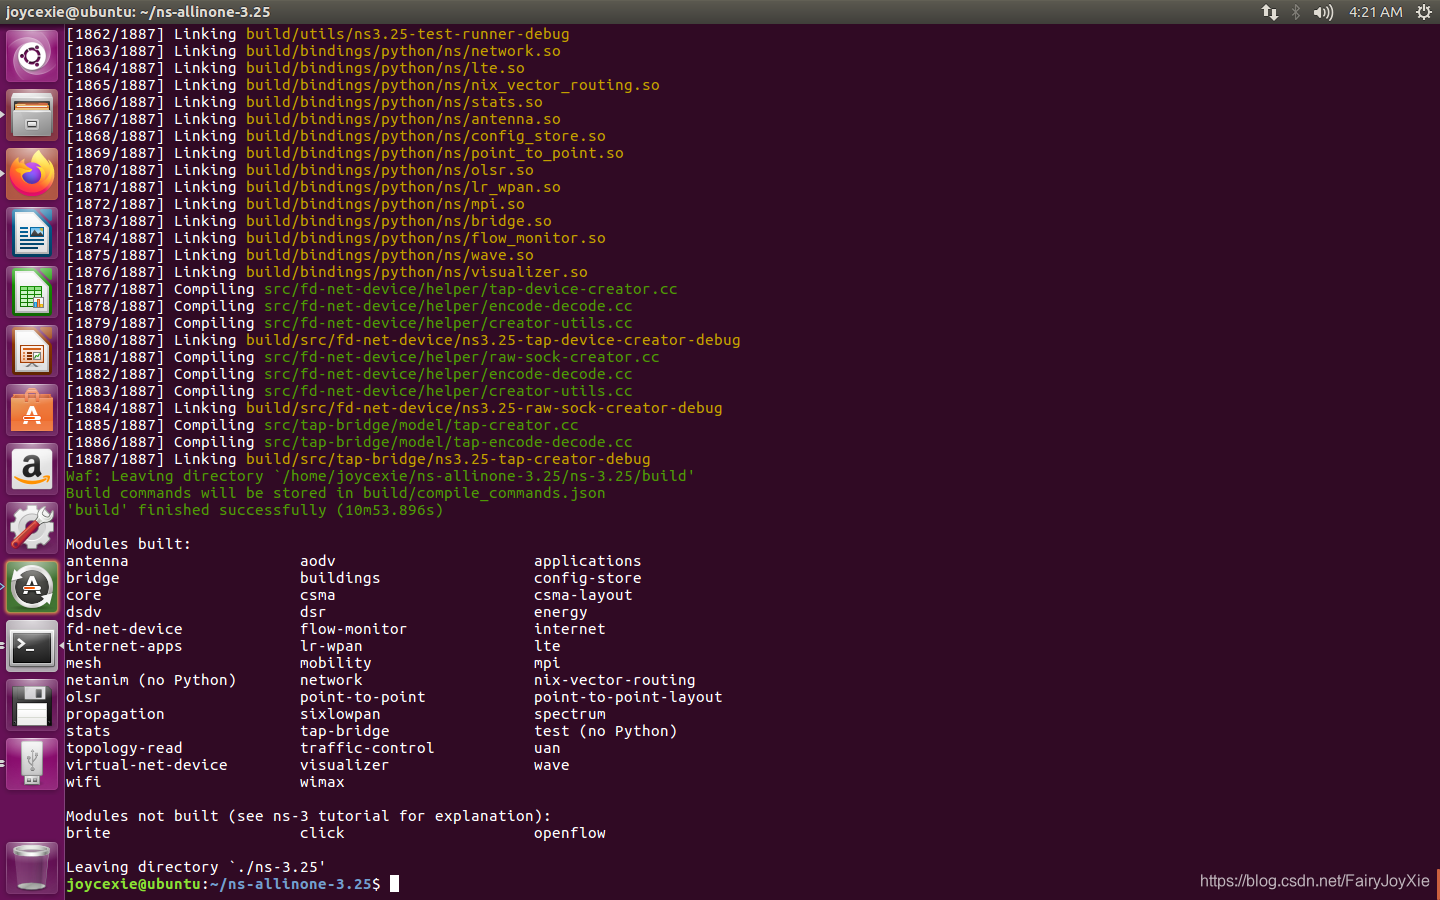Click the terminal prompt cursor
Viewport: 1440px width, 900px height.
pyautogui.click(x=394, y=884)
